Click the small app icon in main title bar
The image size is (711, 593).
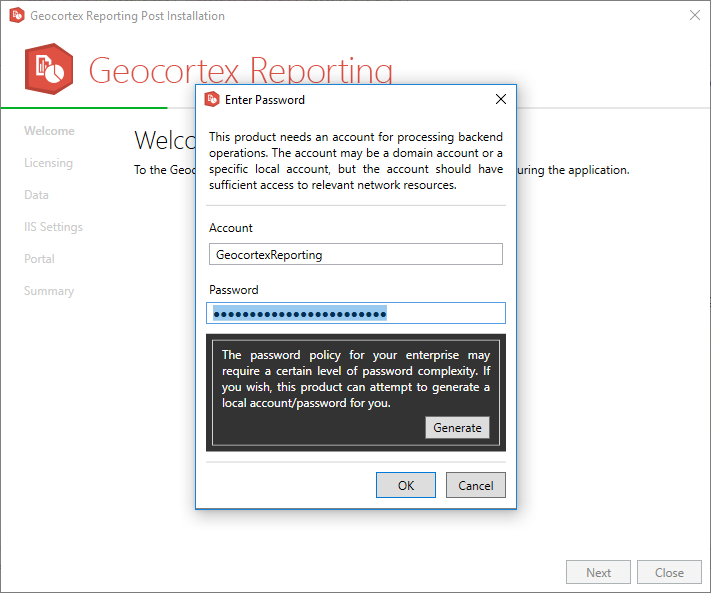17,15
